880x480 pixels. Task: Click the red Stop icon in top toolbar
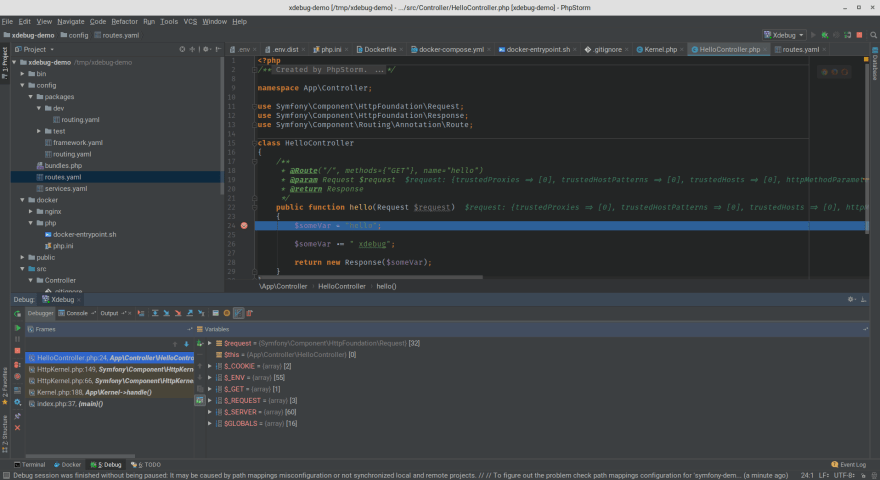click(x=859, y=35)
